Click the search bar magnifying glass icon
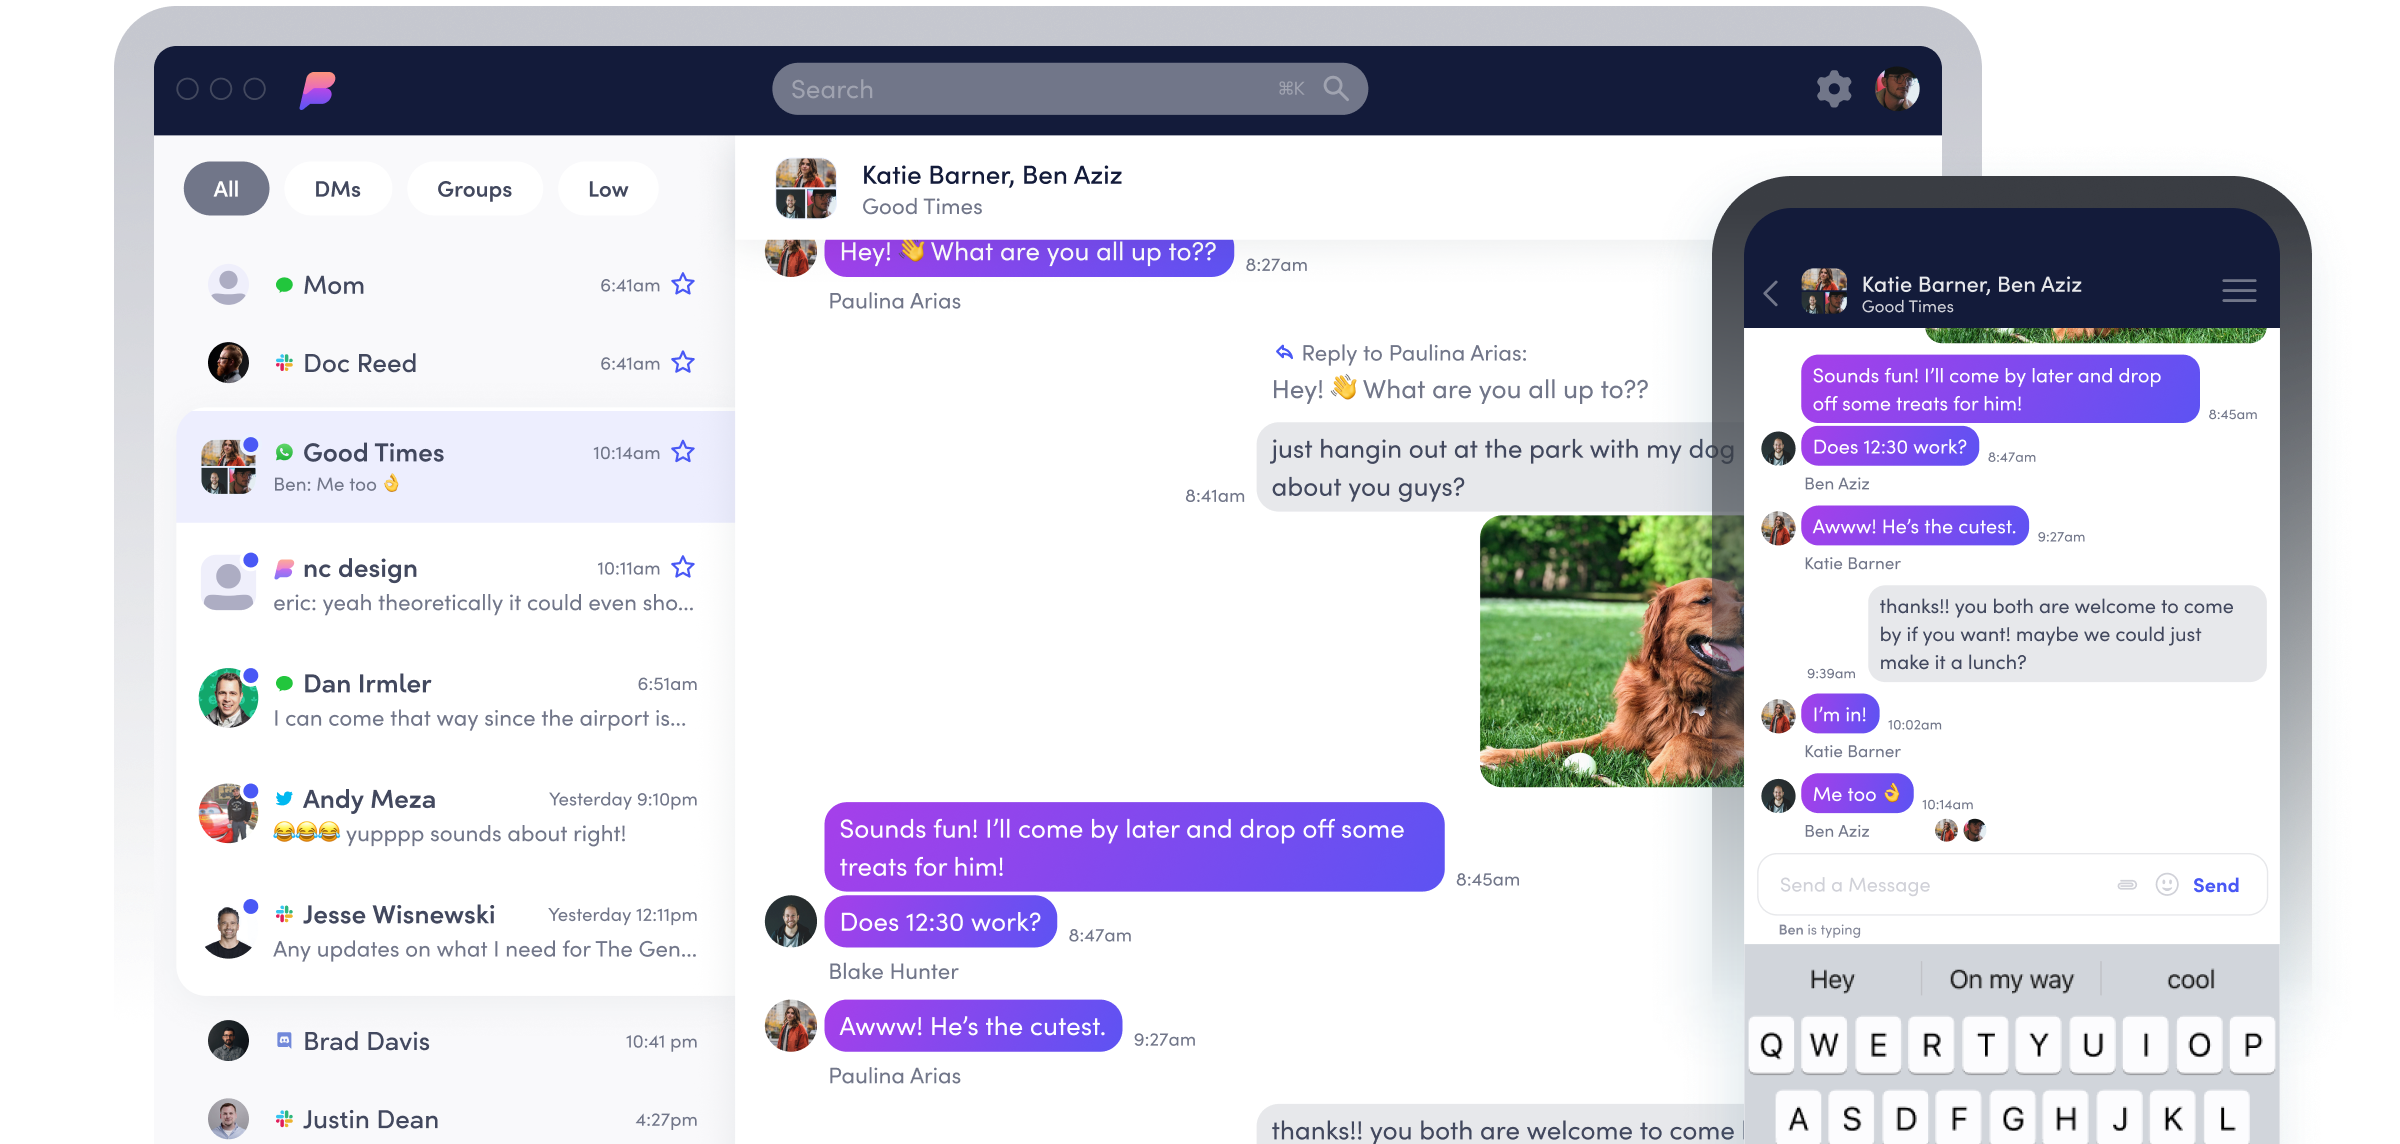Screen dimensions: 2400x1144 (x=1333, y=87)
